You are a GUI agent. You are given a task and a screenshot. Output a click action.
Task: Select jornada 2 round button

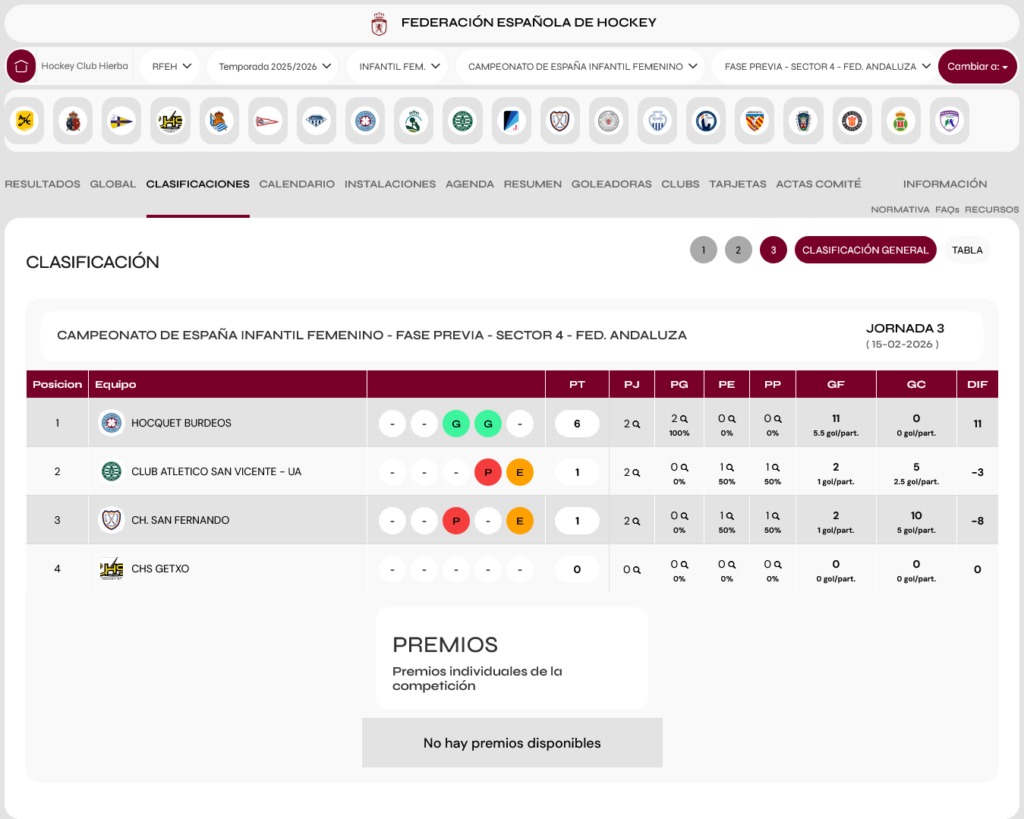click(738, 250)
